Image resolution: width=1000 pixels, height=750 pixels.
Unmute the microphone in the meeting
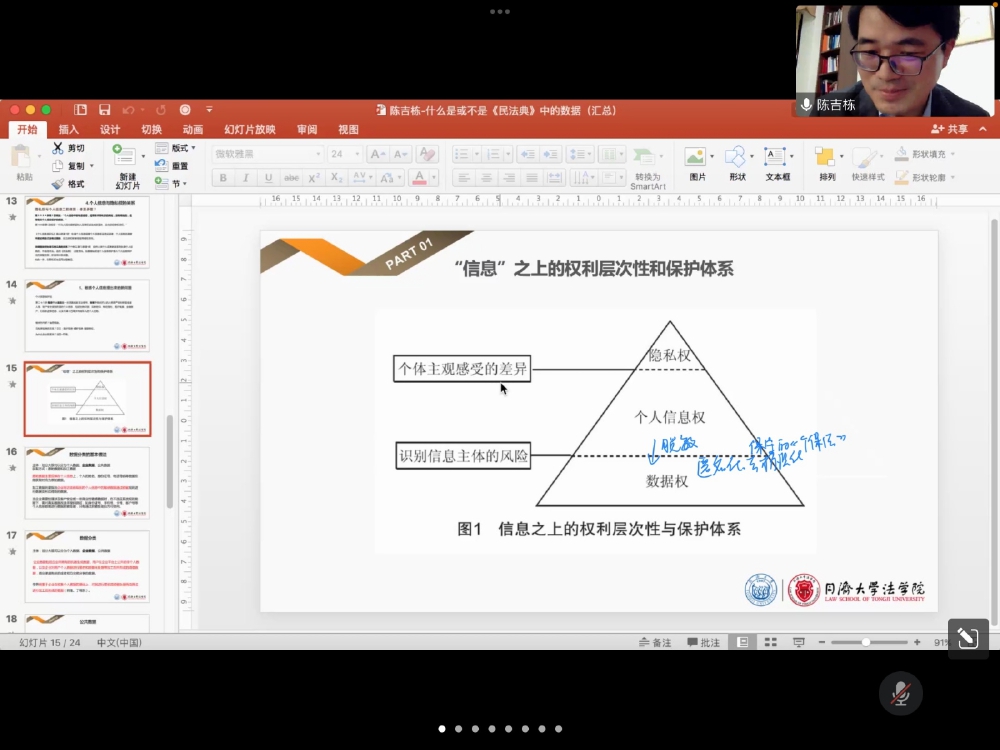coord(901,694)
